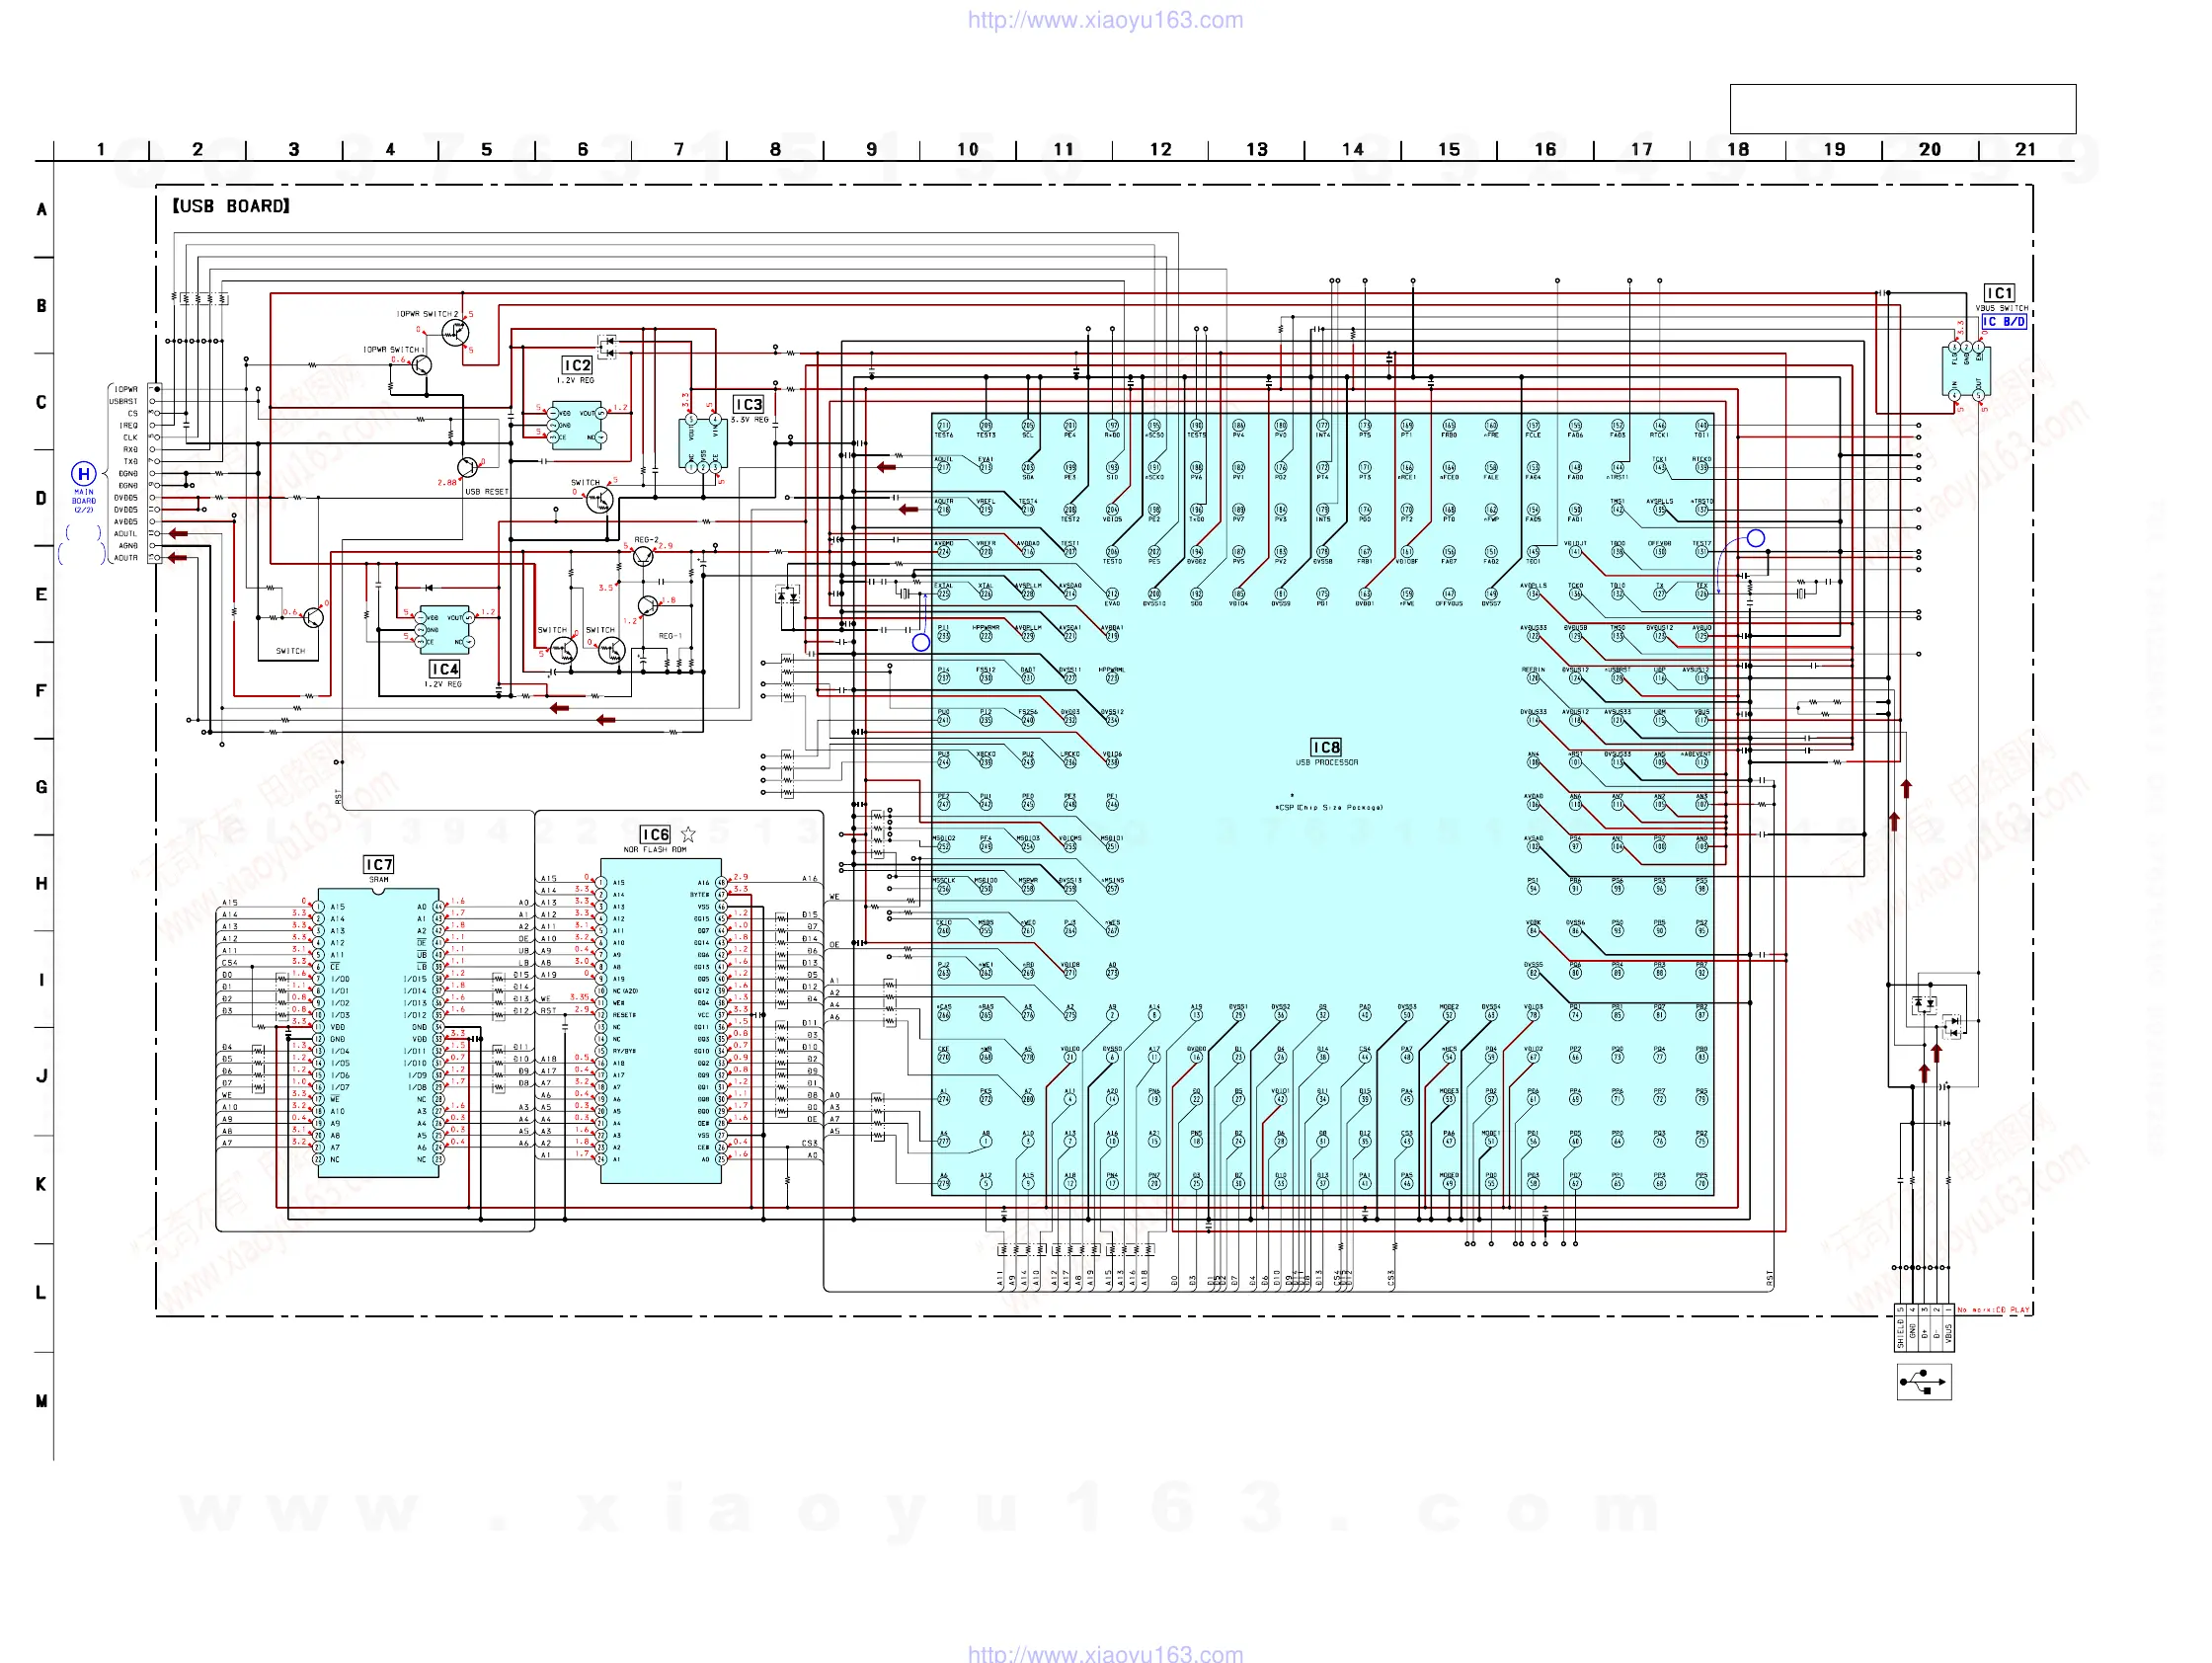Viewport: 2212px width, 1663px height.
Task: Click the IC6 NOR Flash ROM label
Action: point(655,834)
